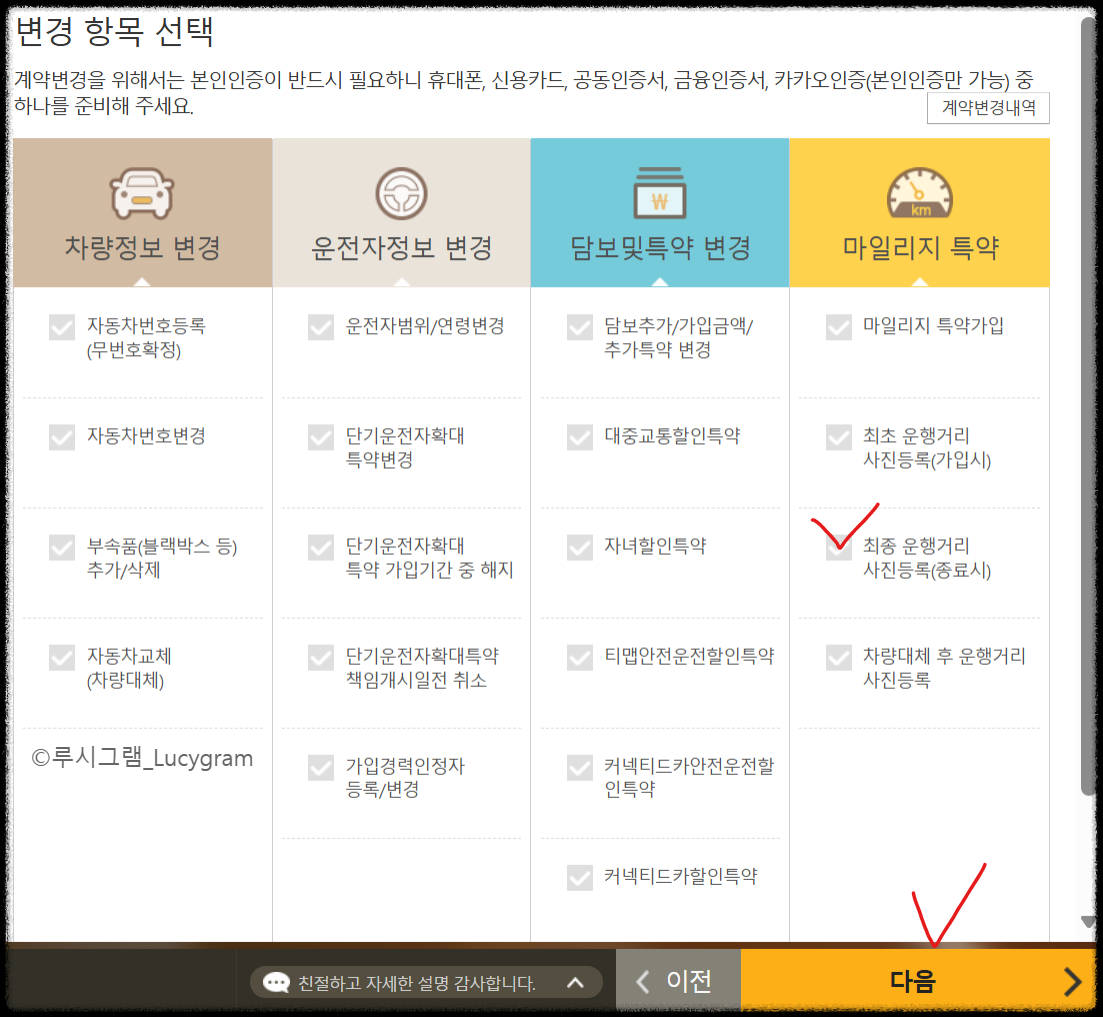Viewport: 1103px width, 1017px height.
Task: Check 최종 운행거리 사진등록(종료시) checkbox
Action: [839, 547]
